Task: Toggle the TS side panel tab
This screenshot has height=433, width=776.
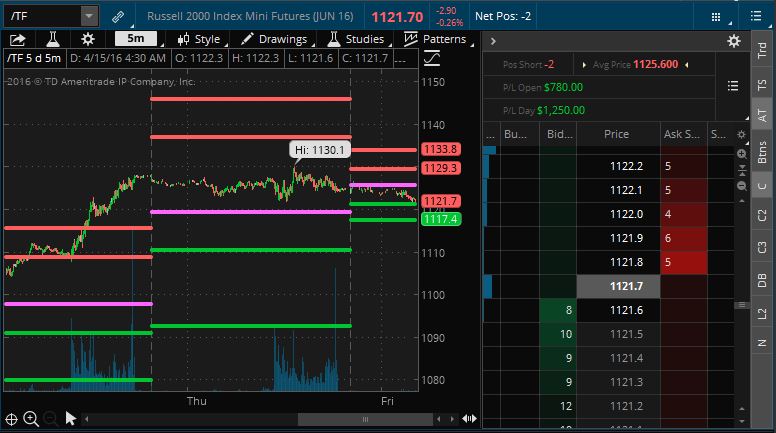Action: click(x=762, y=85)
